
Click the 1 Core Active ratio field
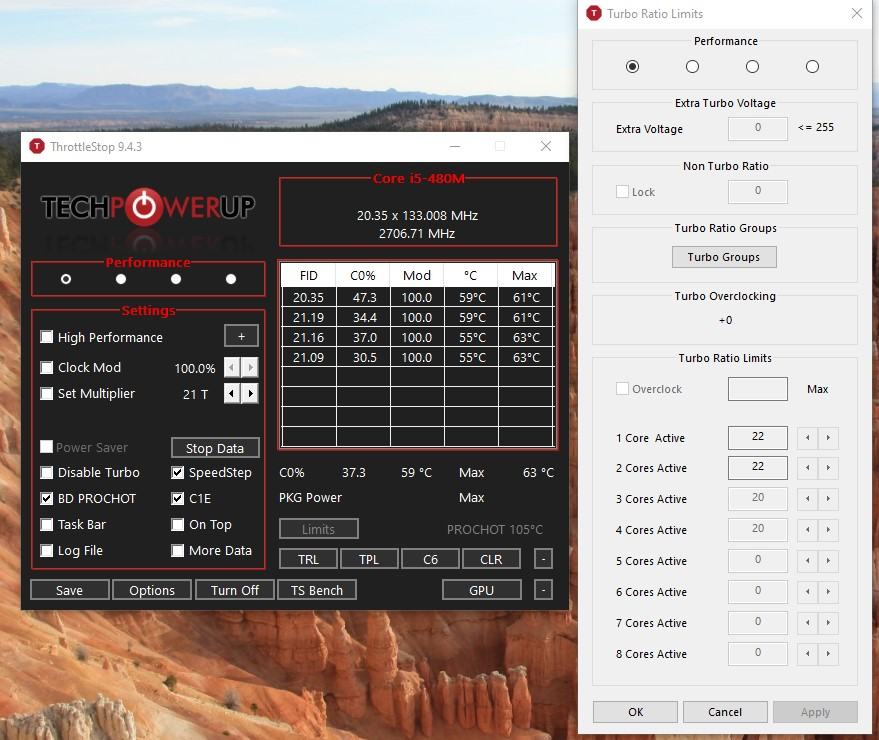point(757,437)
